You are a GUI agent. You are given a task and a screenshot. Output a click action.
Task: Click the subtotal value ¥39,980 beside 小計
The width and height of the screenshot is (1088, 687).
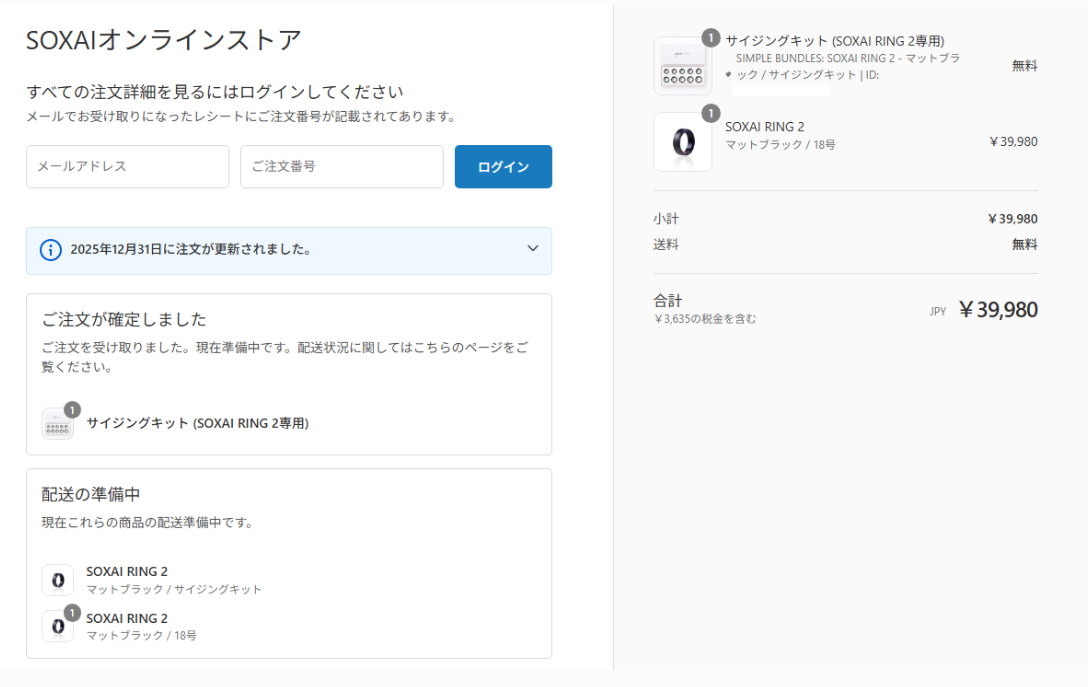(1012, 219)
